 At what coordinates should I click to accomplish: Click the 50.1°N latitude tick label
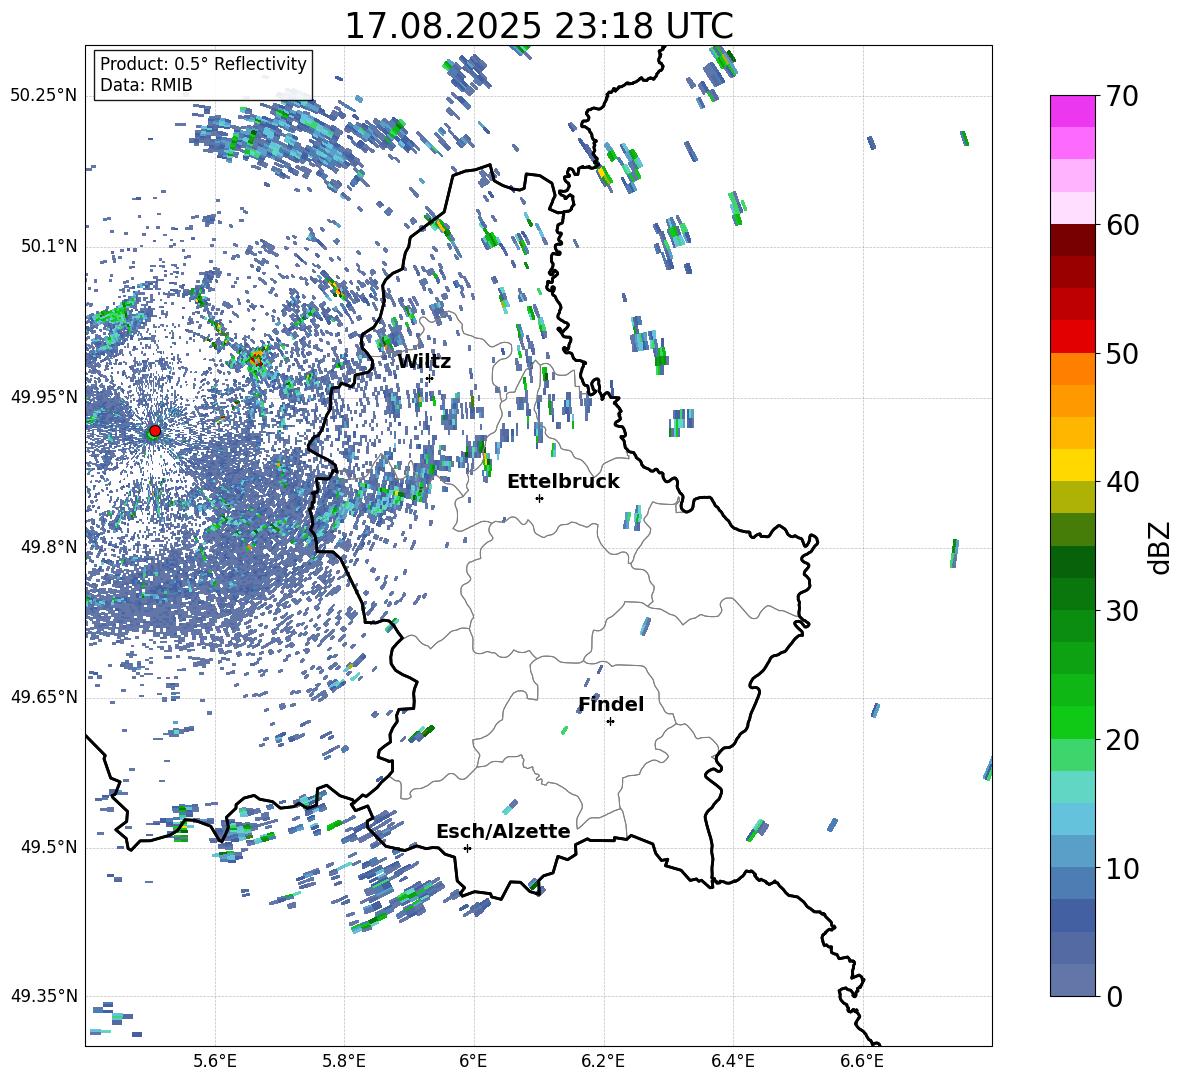point(48,246)
